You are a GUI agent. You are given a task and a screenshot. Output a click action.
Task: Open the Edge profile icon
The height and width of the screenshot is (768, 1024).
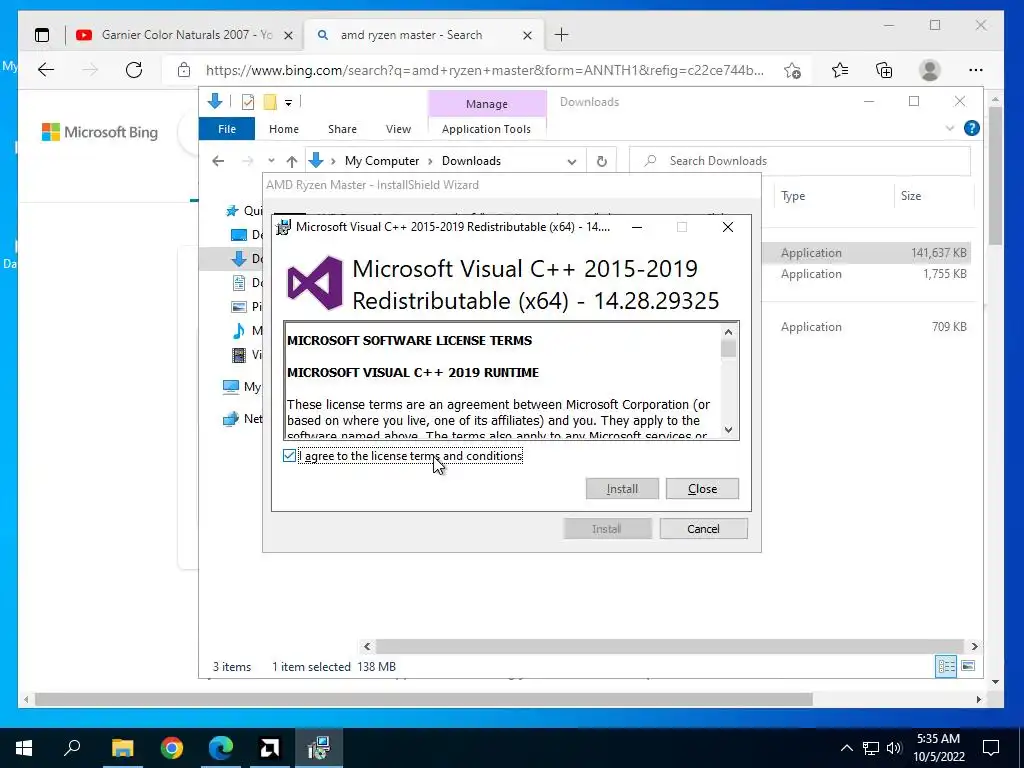(929, 70)
